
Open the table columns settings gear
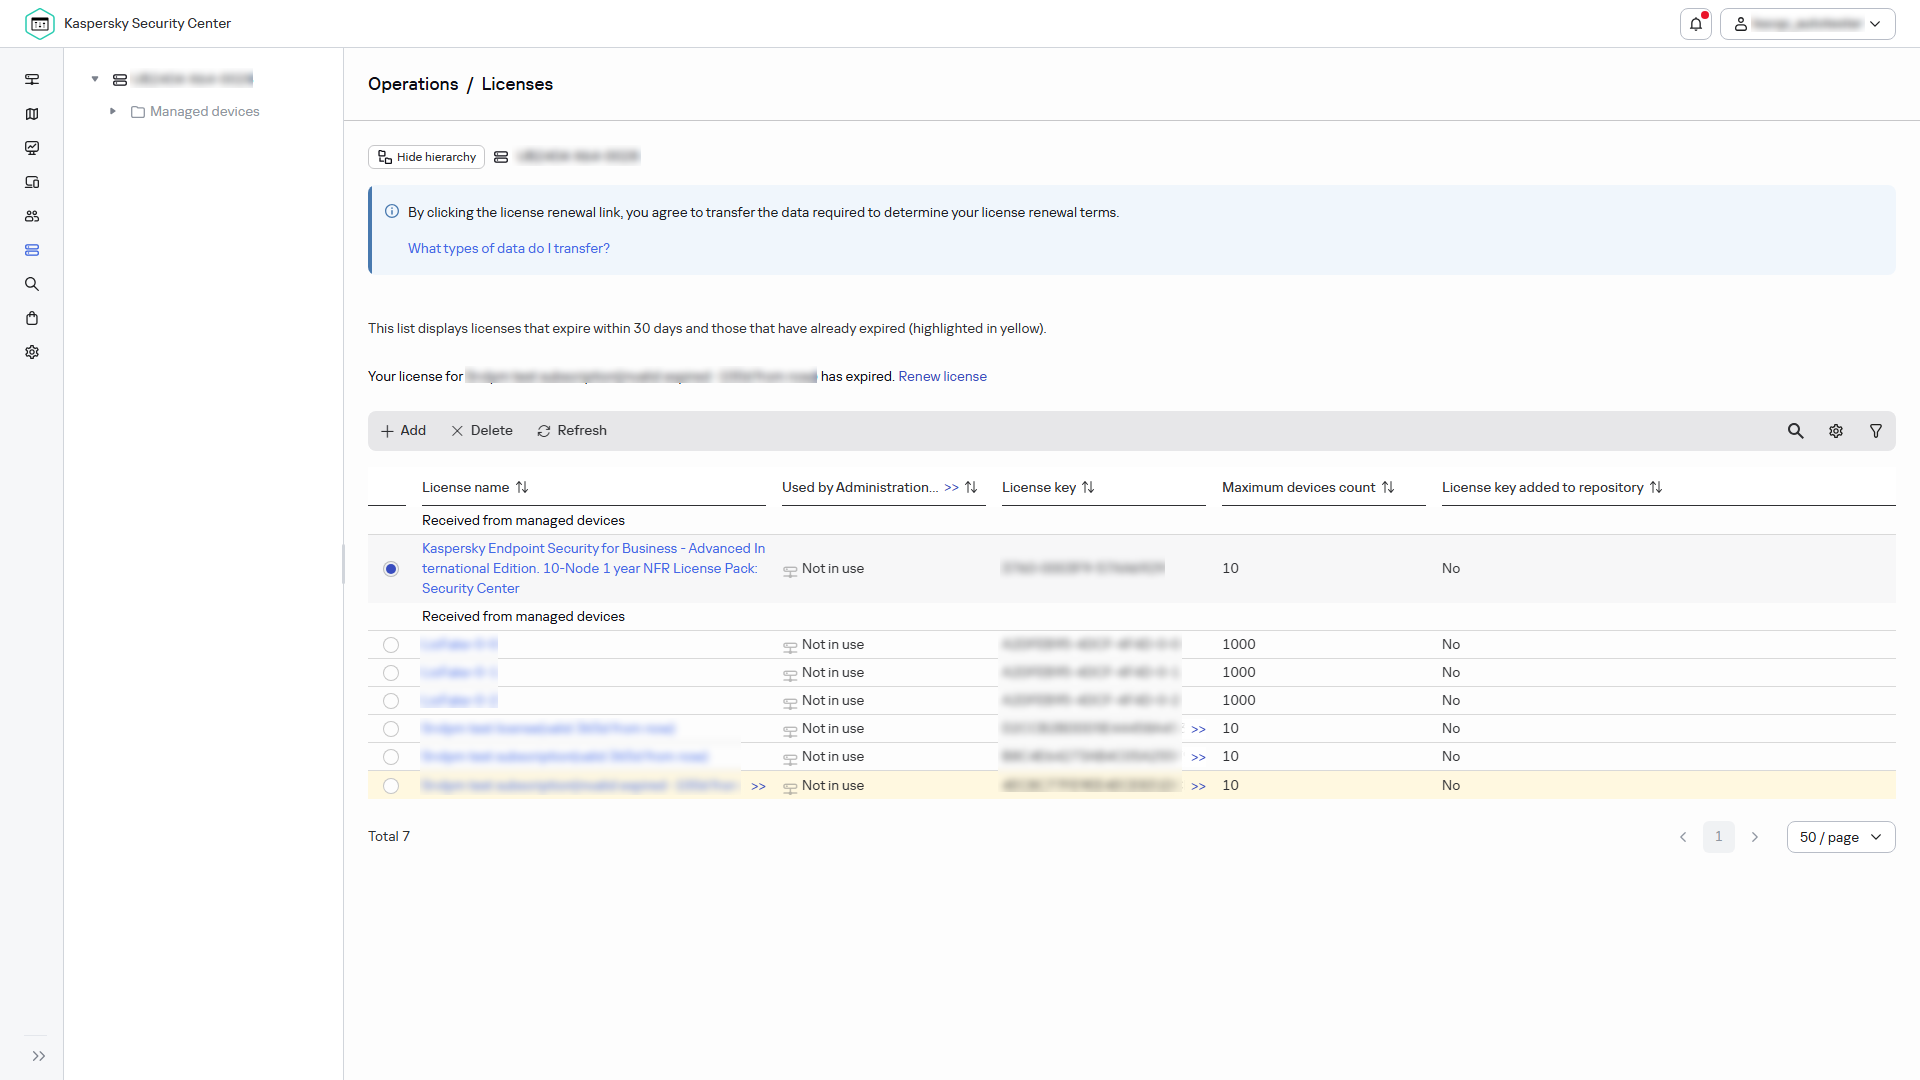point(1836,431)
